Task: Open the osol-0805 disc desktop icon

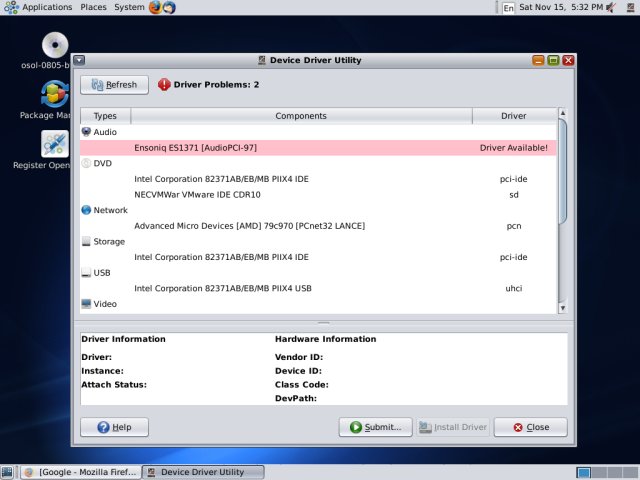Action: [x=54, y=45]
